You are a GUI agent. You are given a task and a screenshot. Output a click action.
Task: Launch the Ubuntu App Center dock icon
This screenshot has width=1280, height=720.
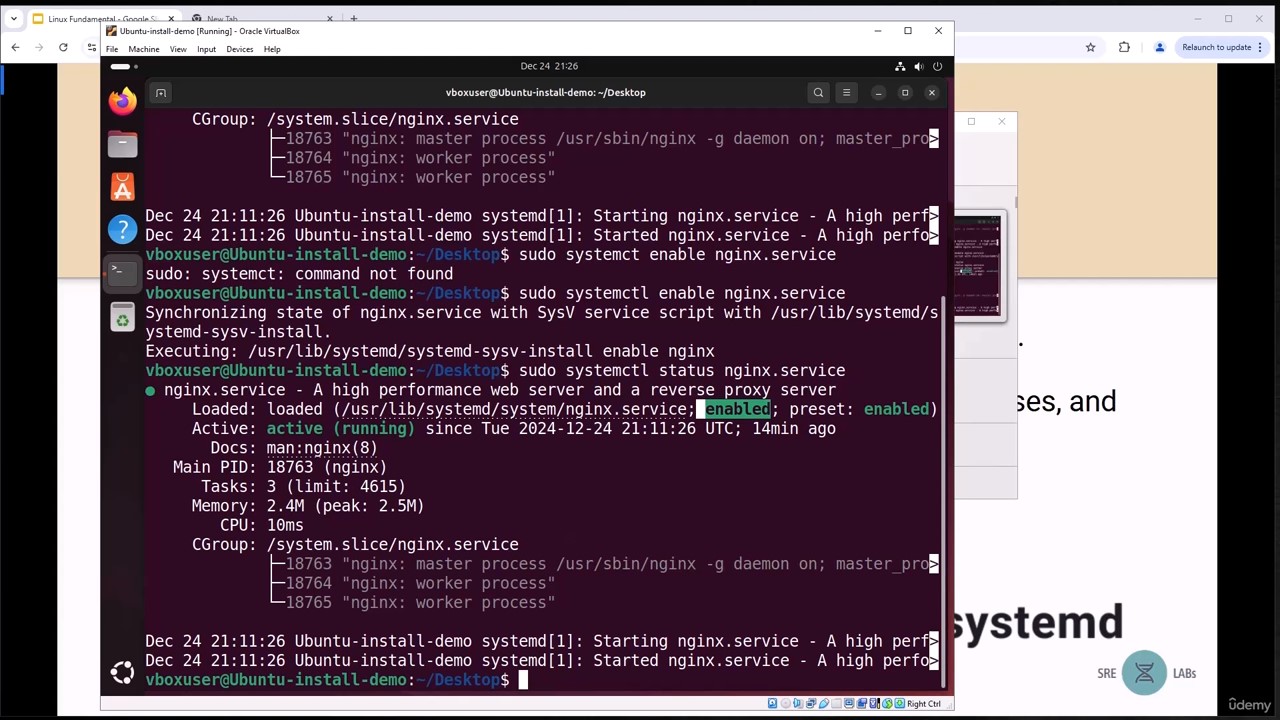point(122,187)
